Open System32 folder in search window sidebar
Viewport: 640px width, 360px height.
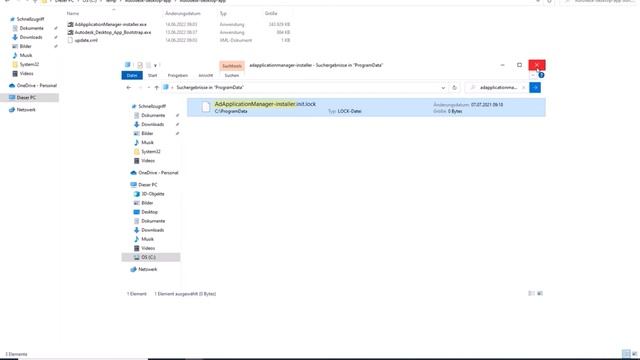(151, 151)
